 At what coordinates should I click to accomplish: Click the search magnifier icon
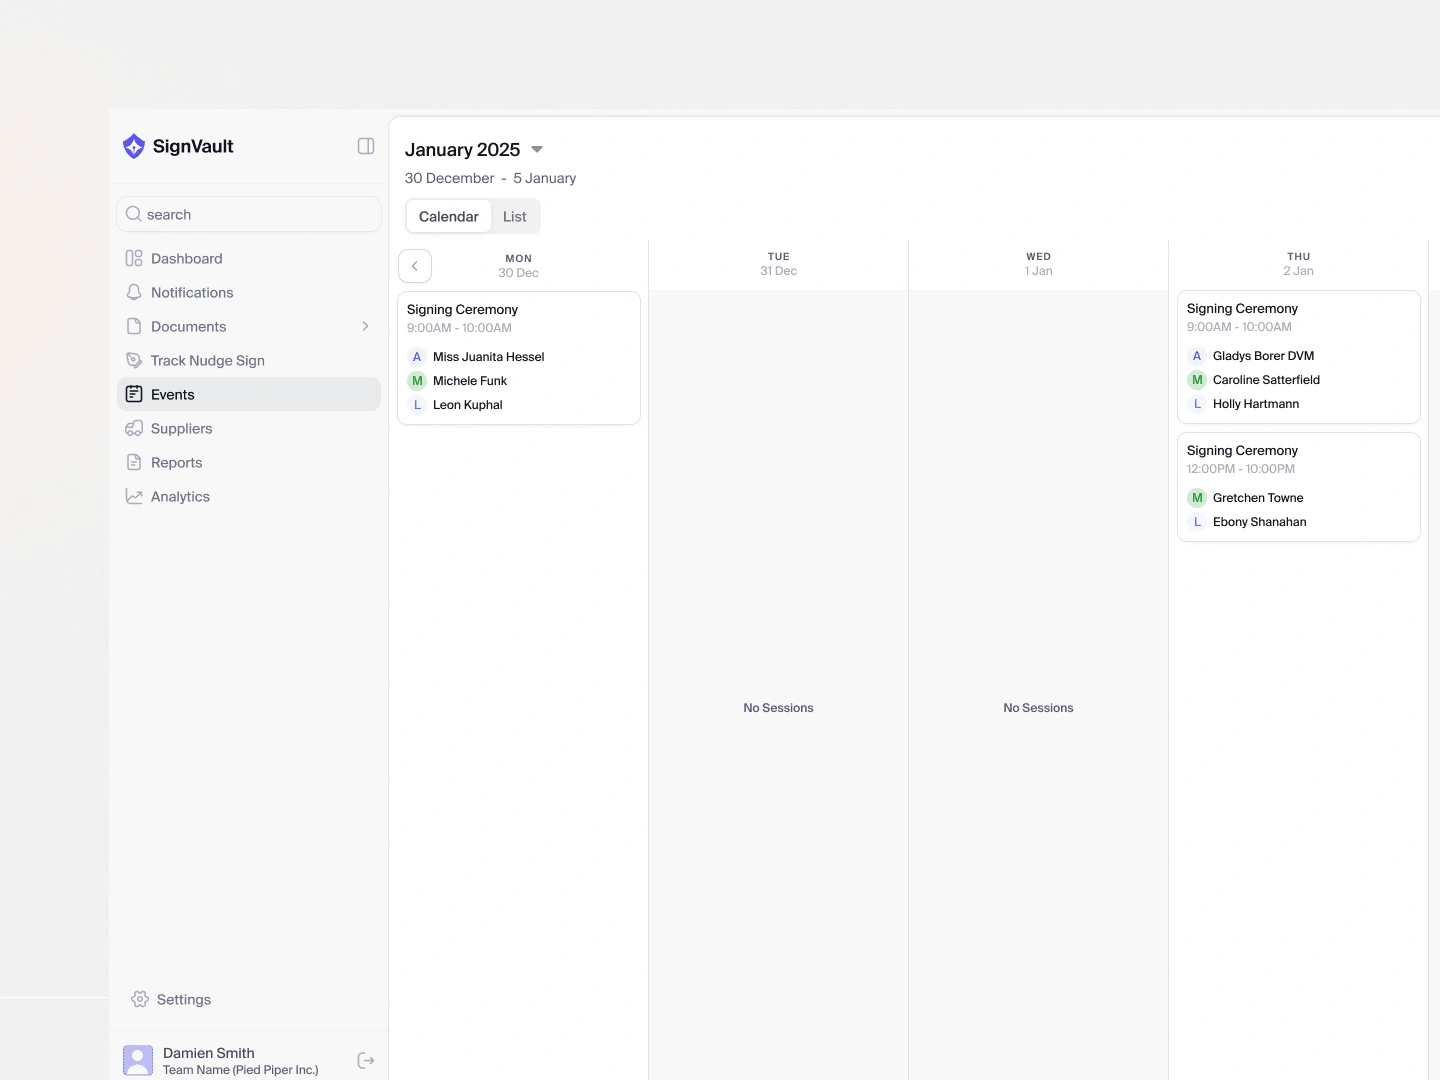click(x=134, y=214)
